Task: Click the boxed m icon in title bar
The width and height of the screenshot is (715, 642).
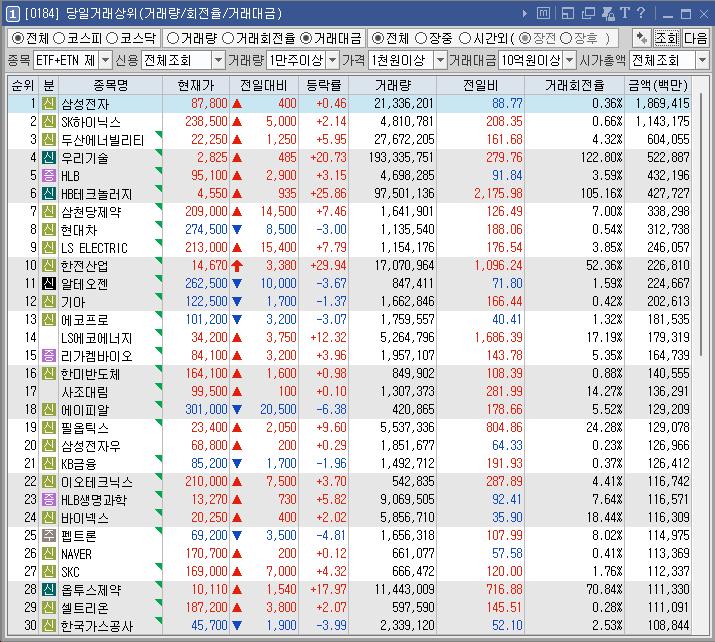Action: pyautogui.click(x=543, y=14)
